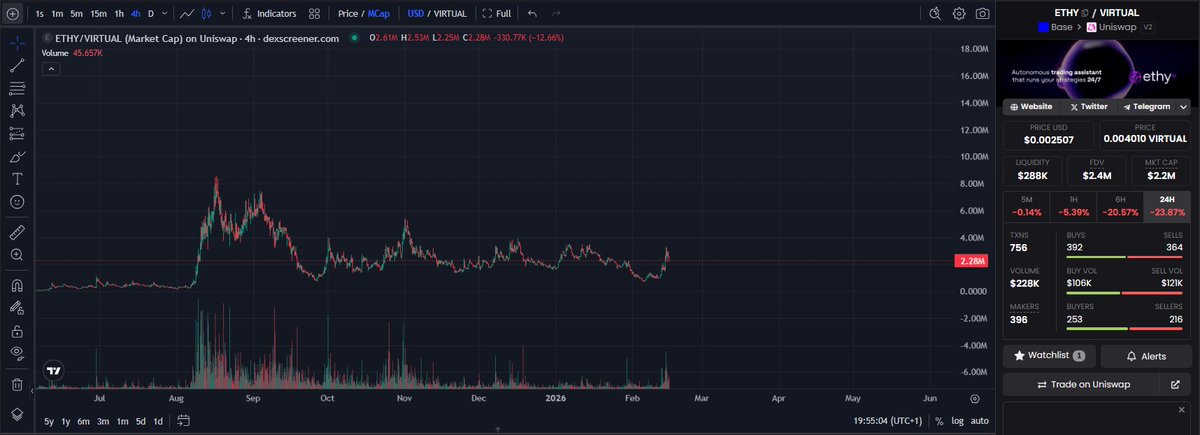The image size is (1200, 435).
Task: Switch chart to MCap display
Action: click(x=377, y=14)
